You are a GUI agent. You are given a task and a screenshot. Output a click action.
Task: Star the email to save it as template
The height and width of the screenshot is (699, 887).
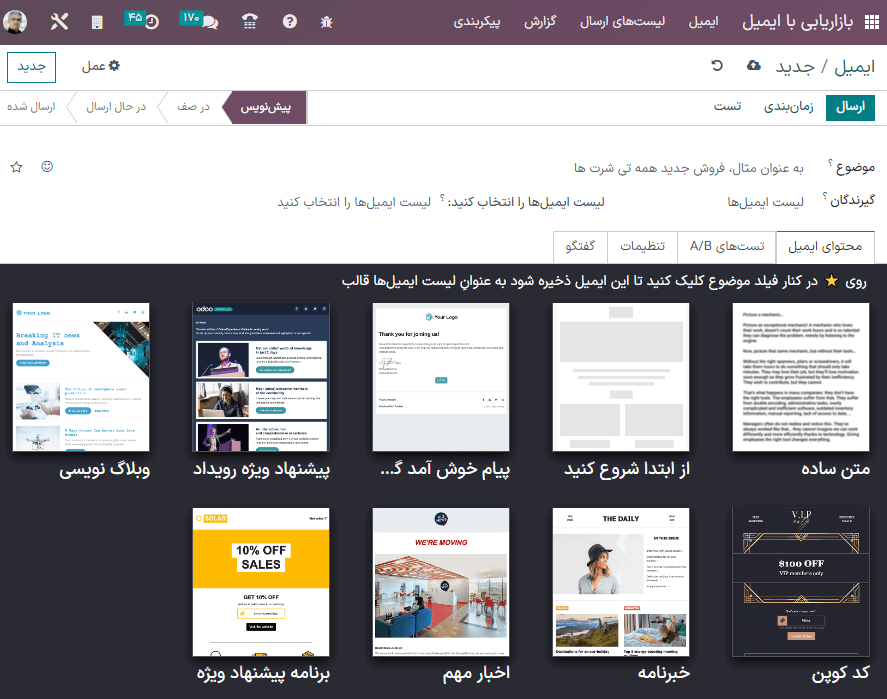coord(16,167)
